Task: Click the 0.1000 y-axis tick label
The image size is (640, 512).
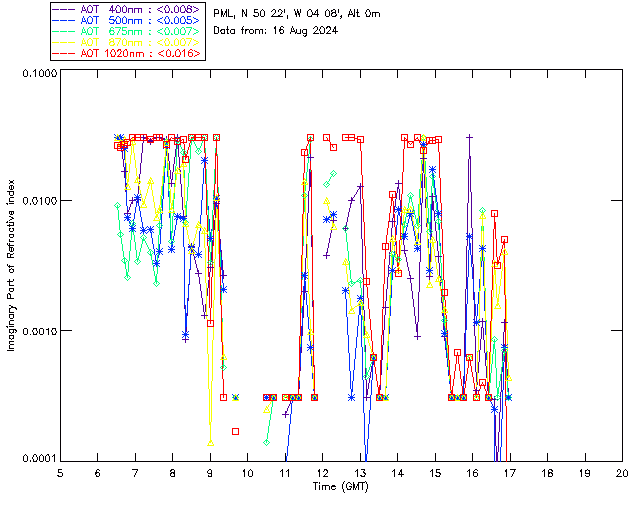Action: pos(39,73)
